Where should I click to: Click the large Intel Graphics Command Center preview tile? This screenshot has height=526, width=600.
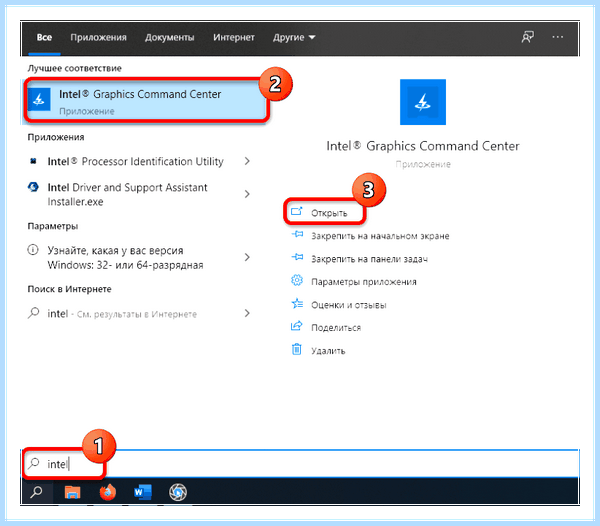(x=423, y=102)
